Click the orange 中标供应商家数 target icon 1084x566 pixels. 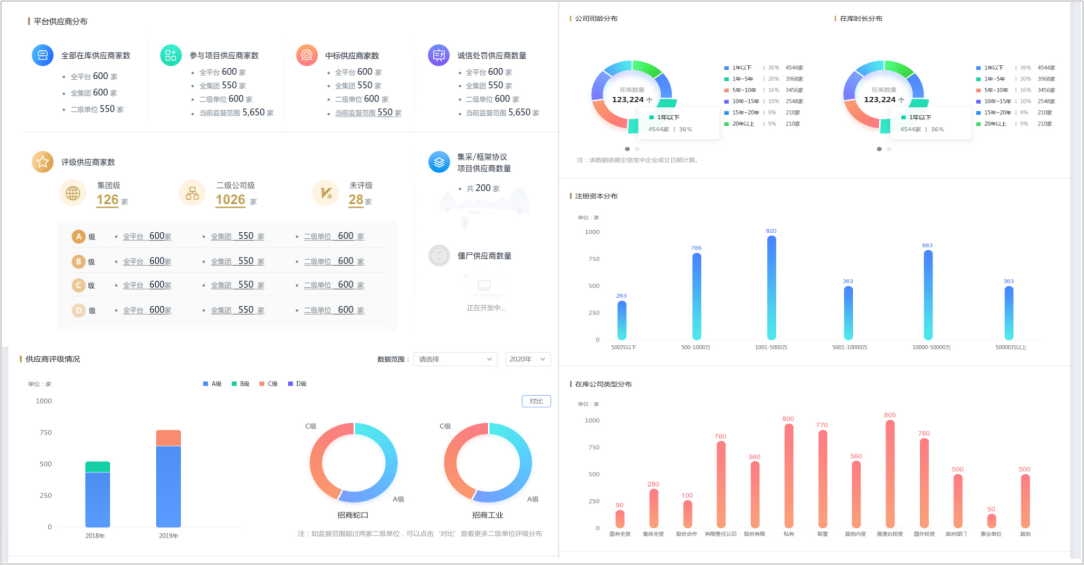[x=307, y=55]
